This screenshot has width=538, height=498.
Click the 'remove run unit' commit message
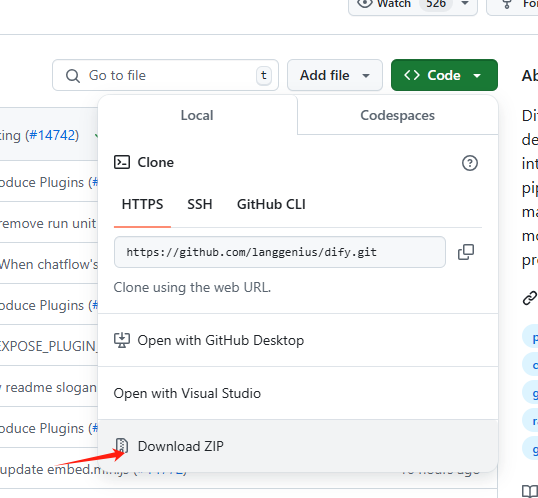pos(48,223)
